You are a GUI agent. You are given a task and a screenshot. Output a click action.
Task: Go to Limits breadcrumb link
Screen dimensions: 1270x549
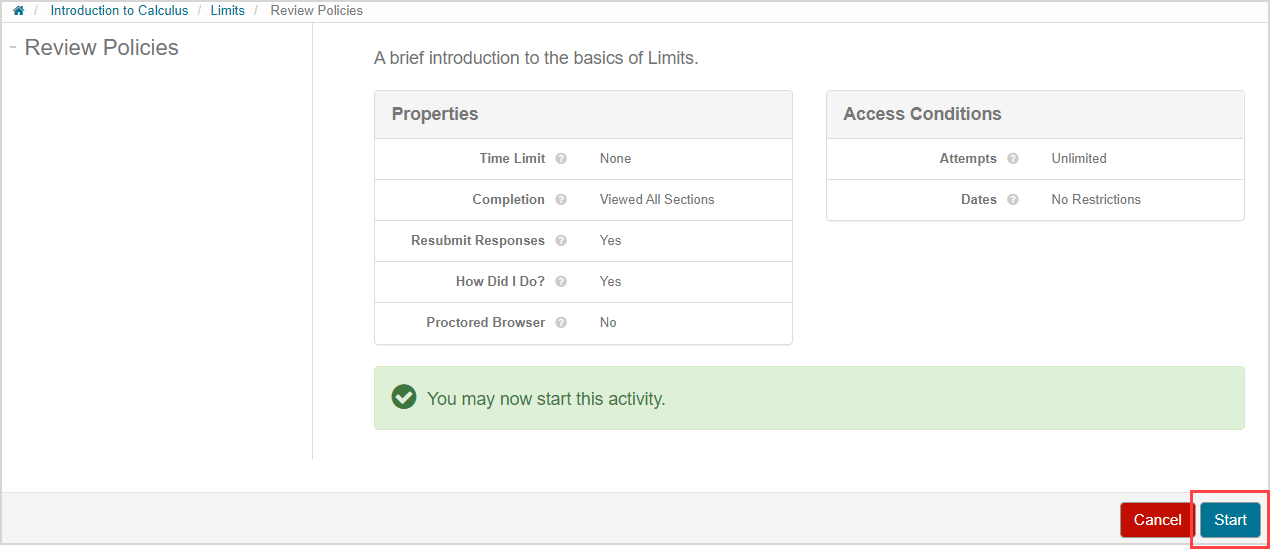click(227, 11)
